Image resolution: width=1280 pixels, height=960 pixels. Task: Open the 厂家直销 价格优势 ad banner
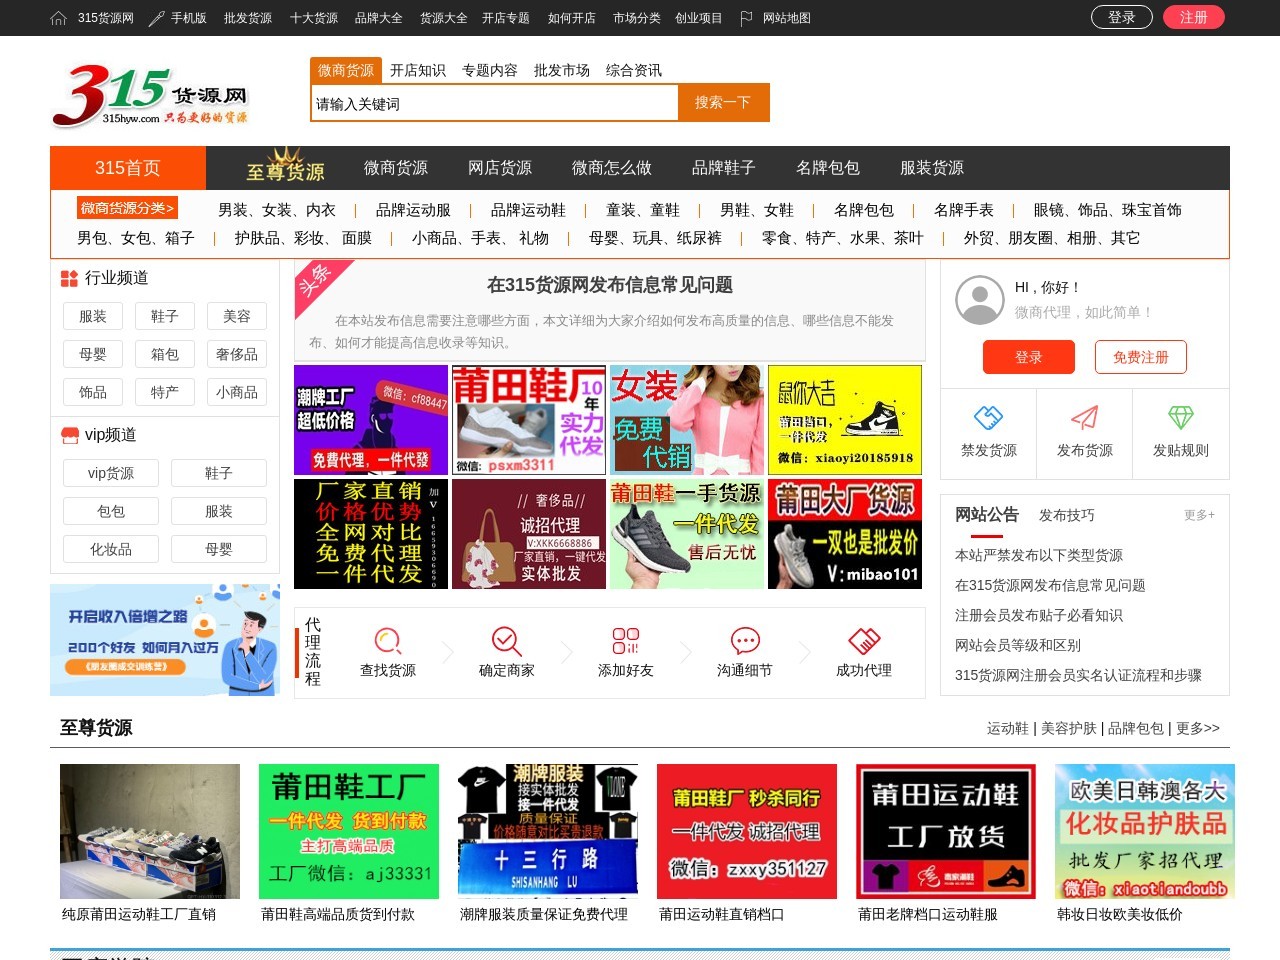click(x=371, y=534)
